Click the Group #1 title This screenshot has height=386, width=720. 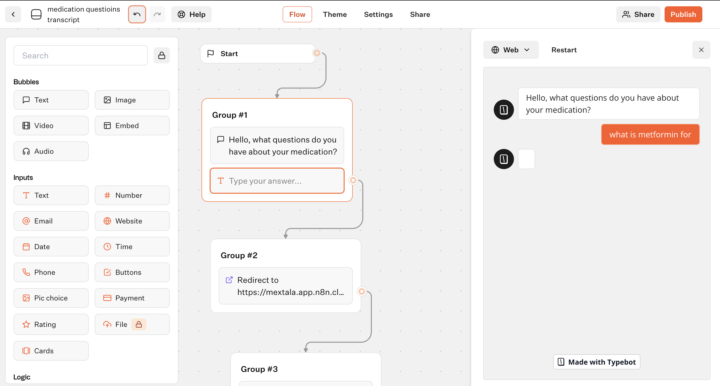(x=230, y=115)
